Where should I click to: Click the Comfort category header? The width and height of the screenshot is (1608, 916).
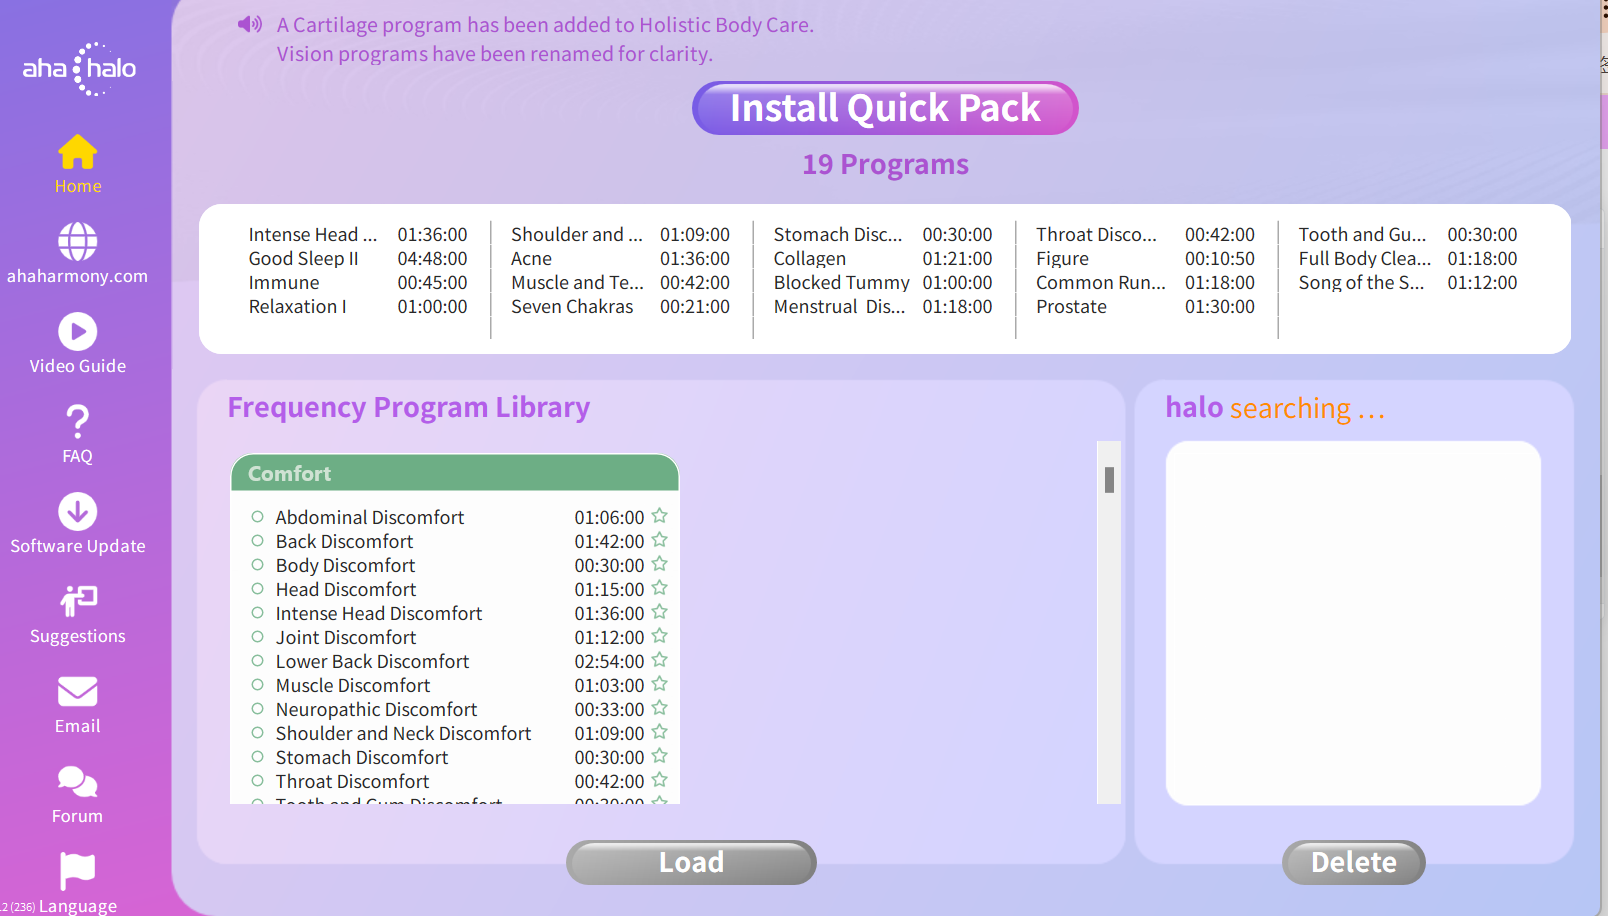(x=455, y=473)
